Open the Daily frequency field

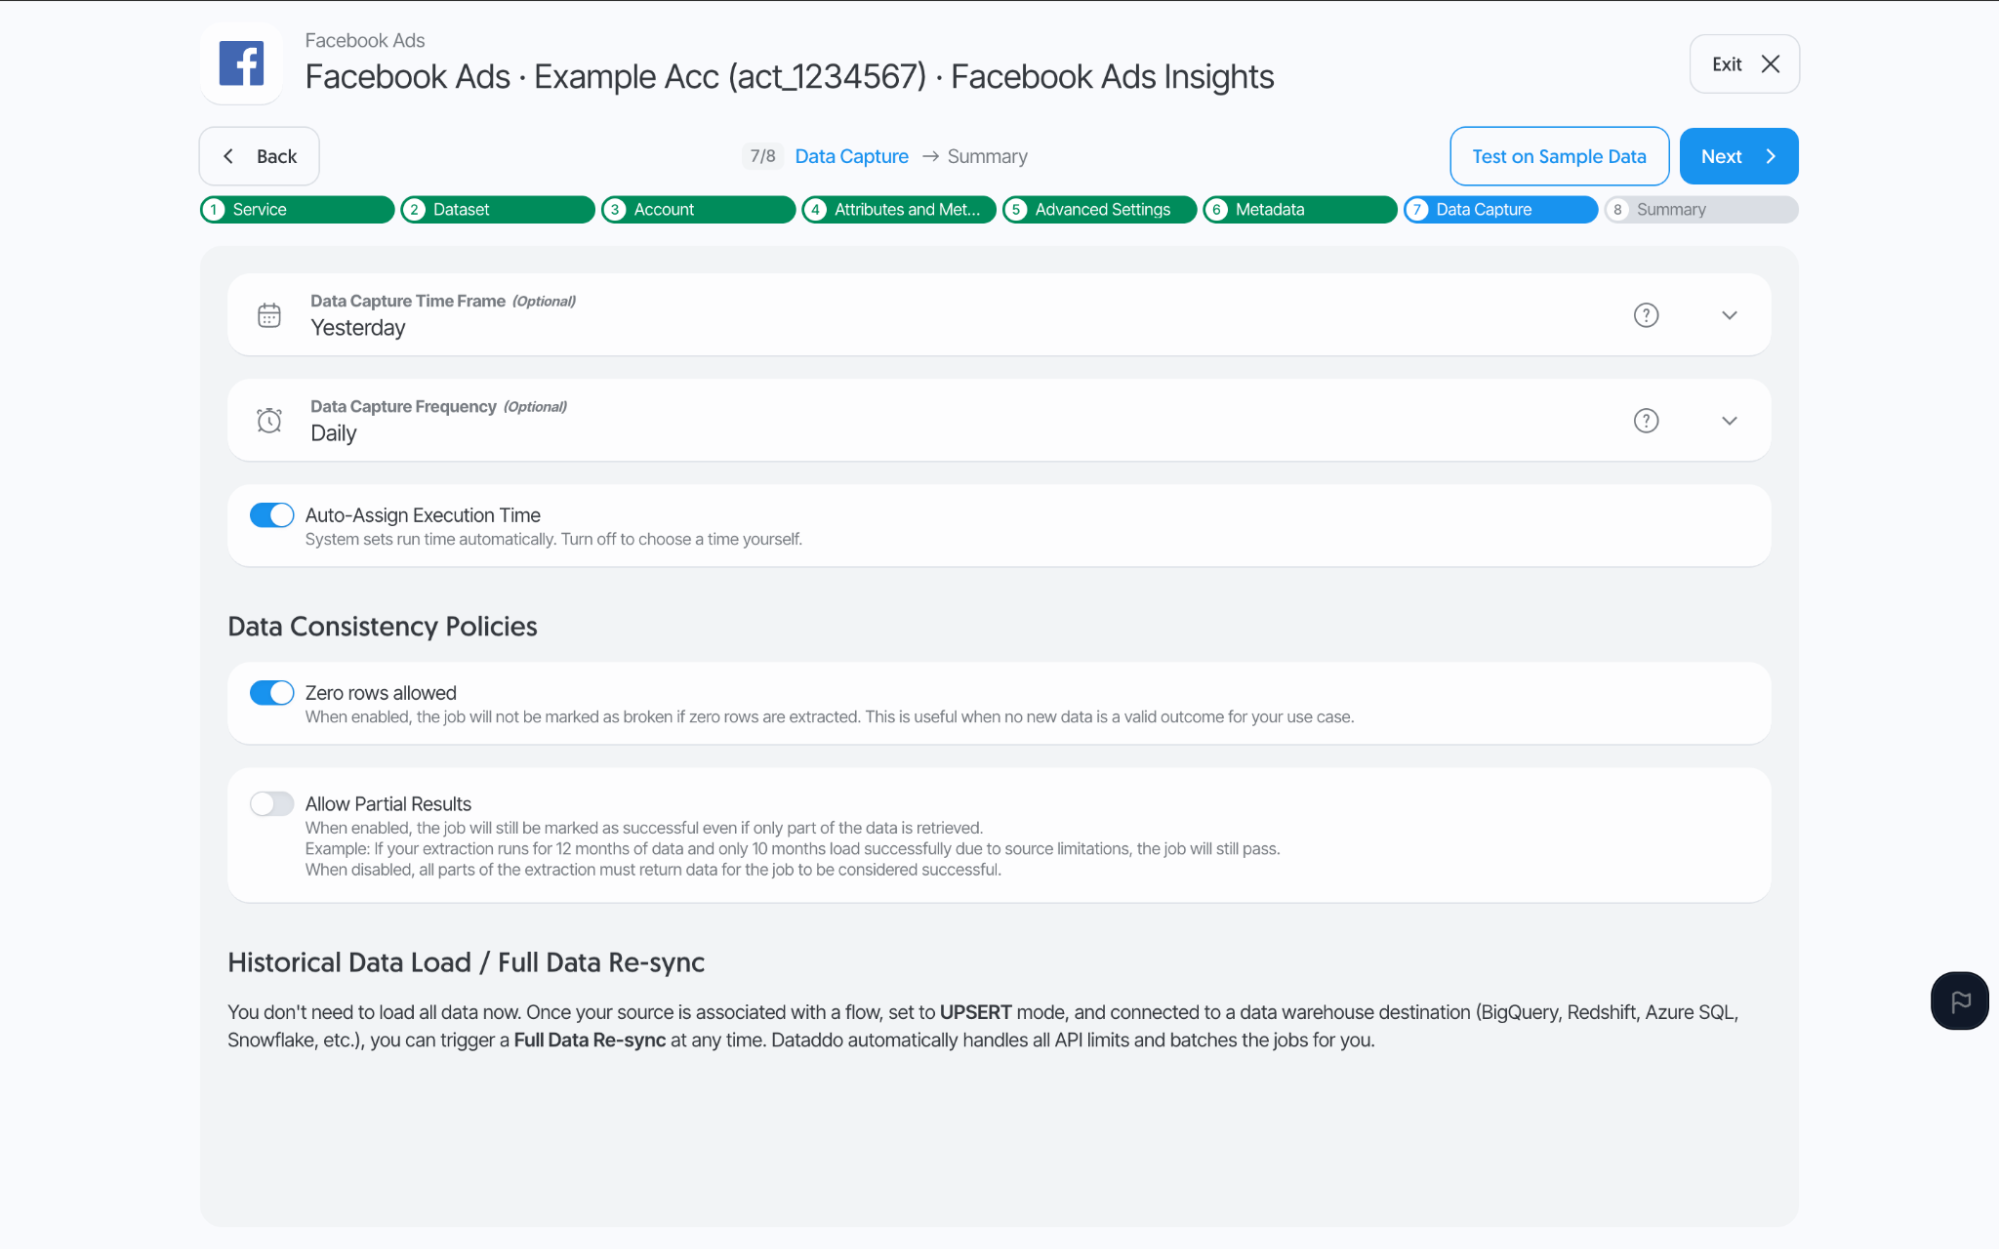(x=999, y=420)
